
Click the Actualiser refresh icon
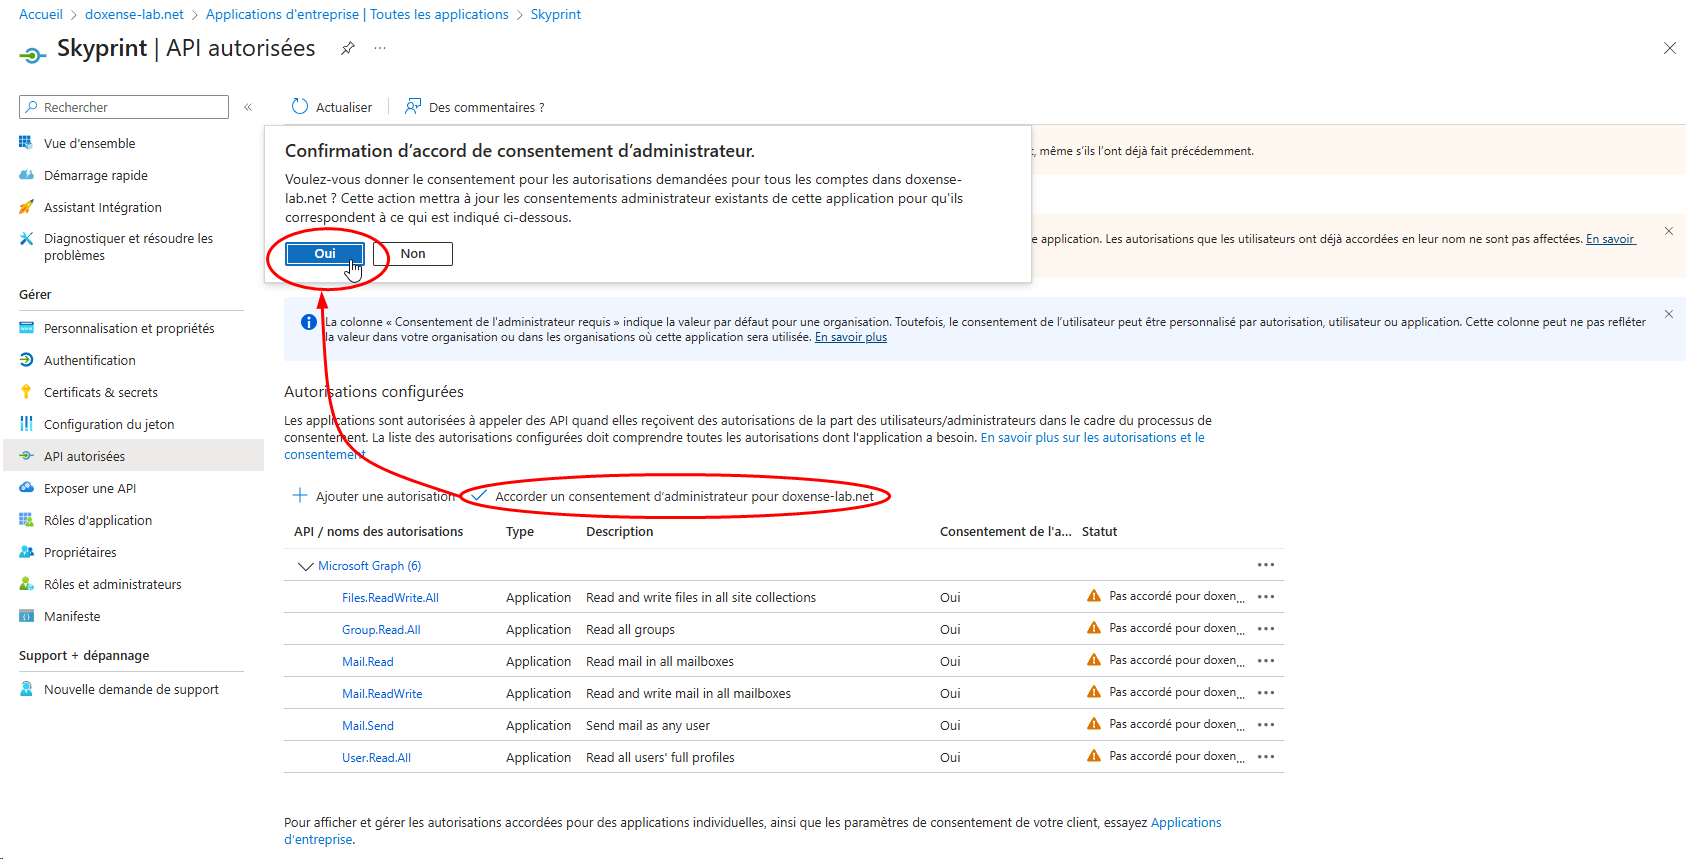tap(300, 107)
